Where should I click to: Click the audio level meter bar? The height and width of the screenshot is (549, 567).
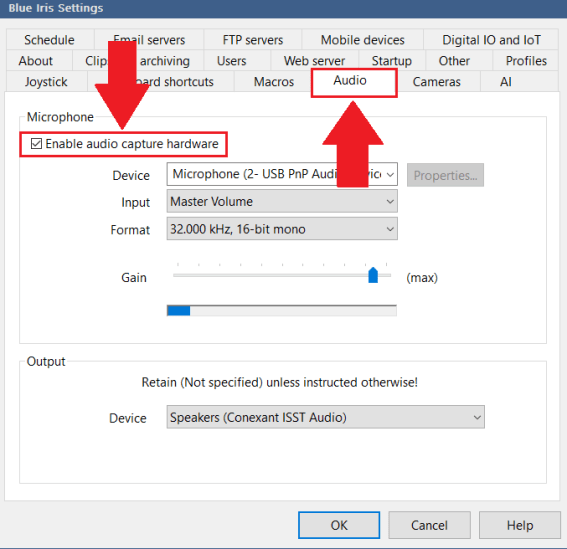[x=282, y=310]
